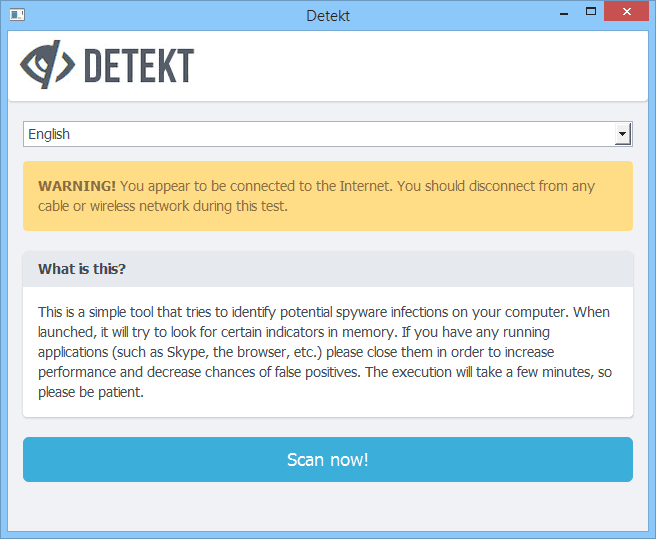Click the Detekt eye logo icon
Screen dimensions: 656x539
47,64
